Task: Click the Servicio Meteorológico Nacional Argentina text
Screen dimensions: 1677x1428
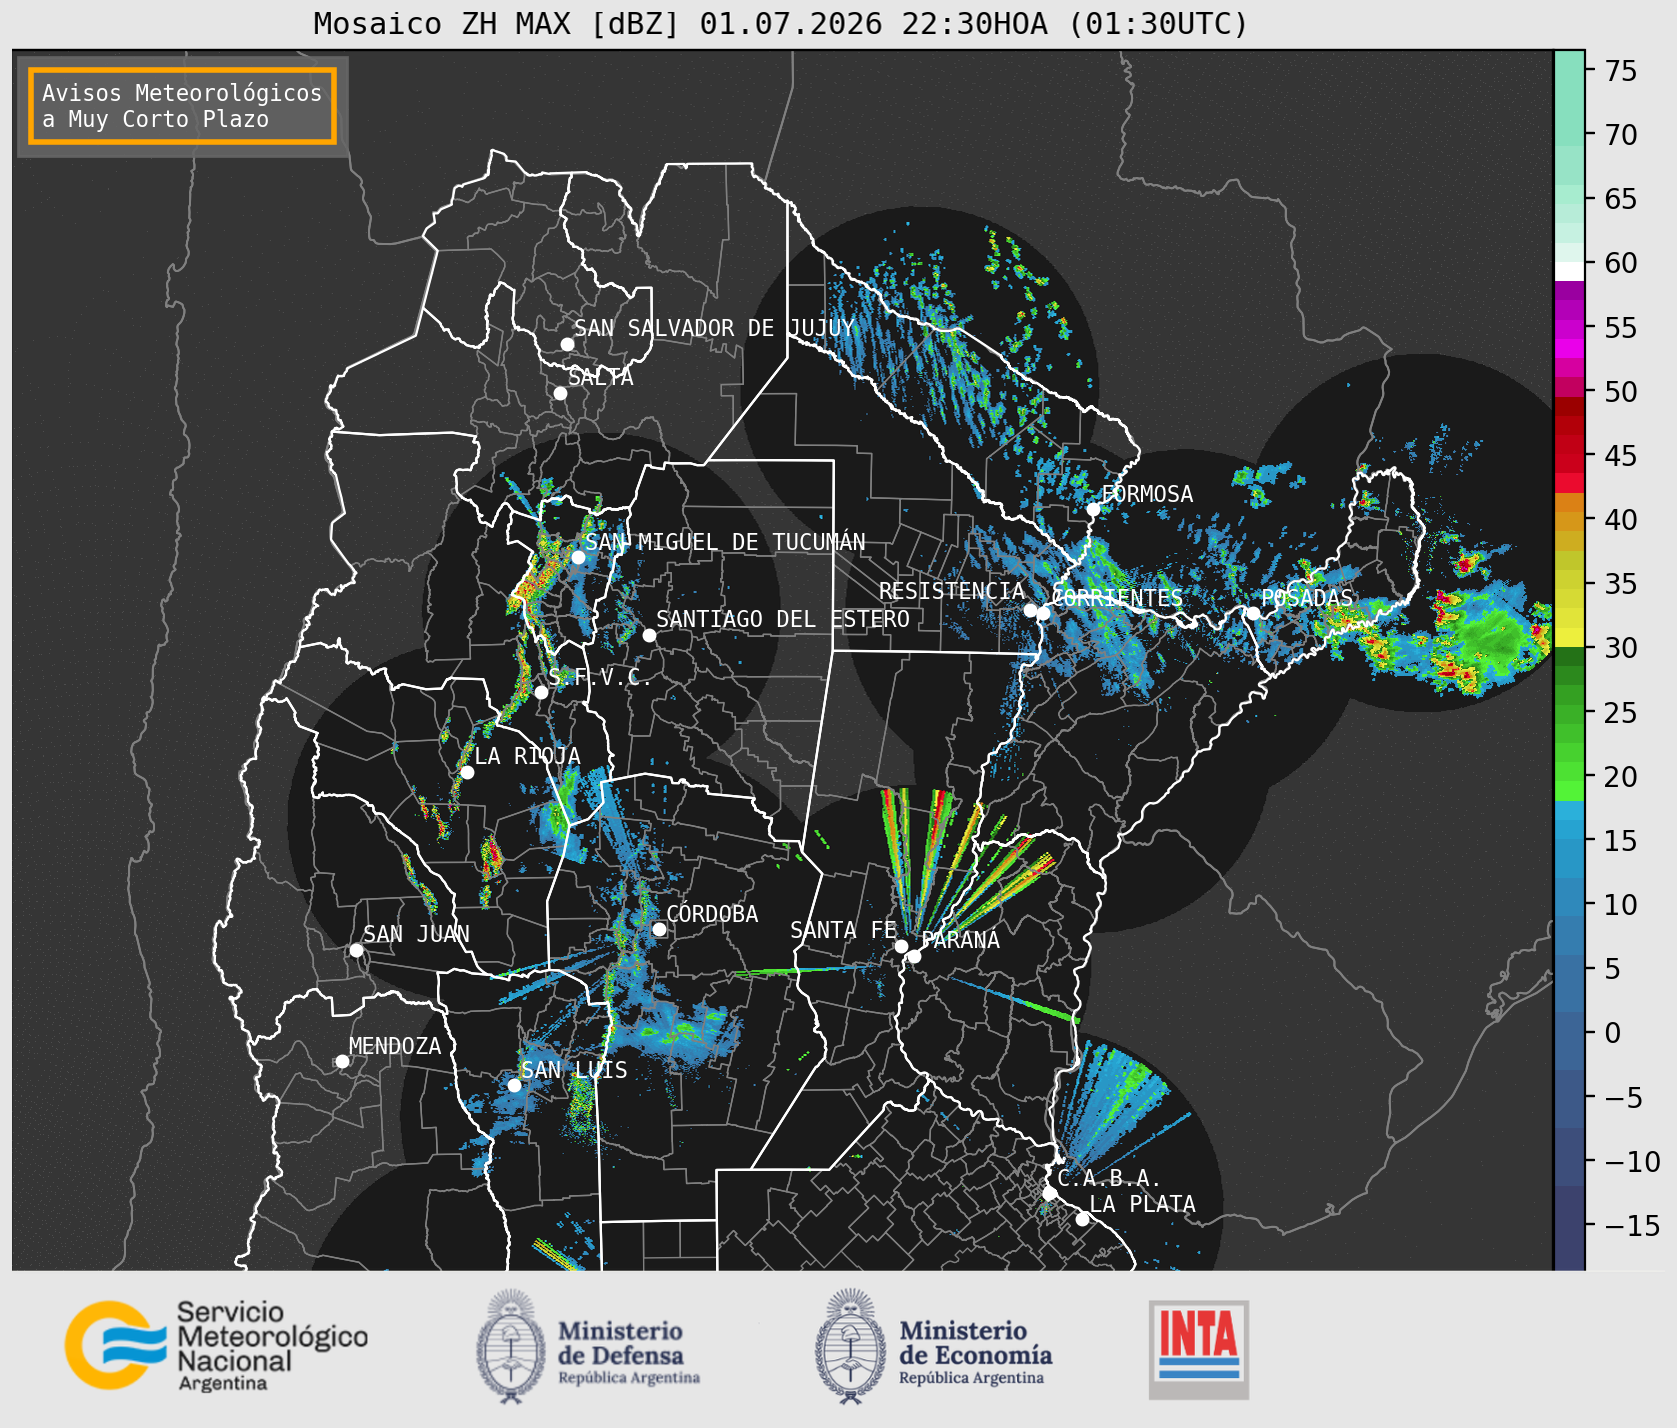Action: coord(272,1347)
